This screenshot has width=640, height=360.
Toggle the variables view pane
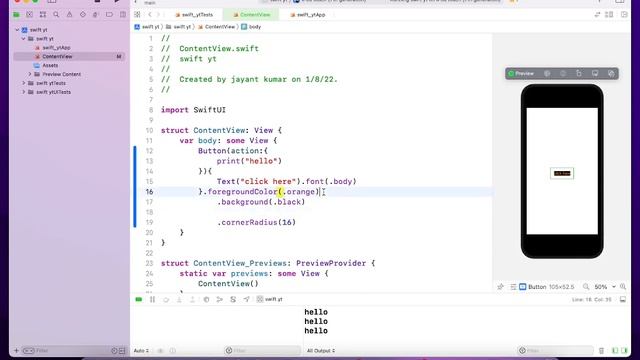click(615, 351)
